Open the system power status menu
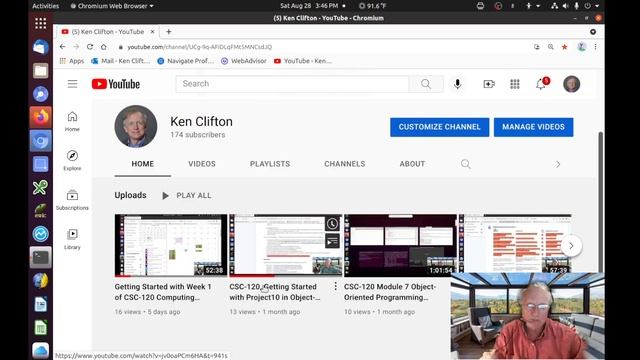 pos(591,6)
